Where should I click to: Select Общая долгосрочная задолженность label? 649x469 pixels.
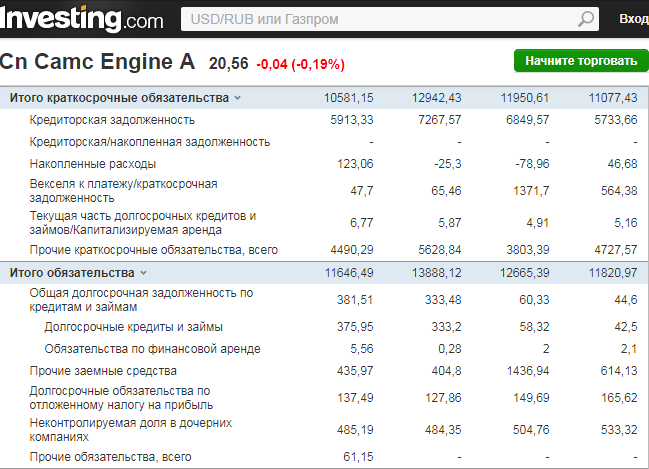coord(141,300)
